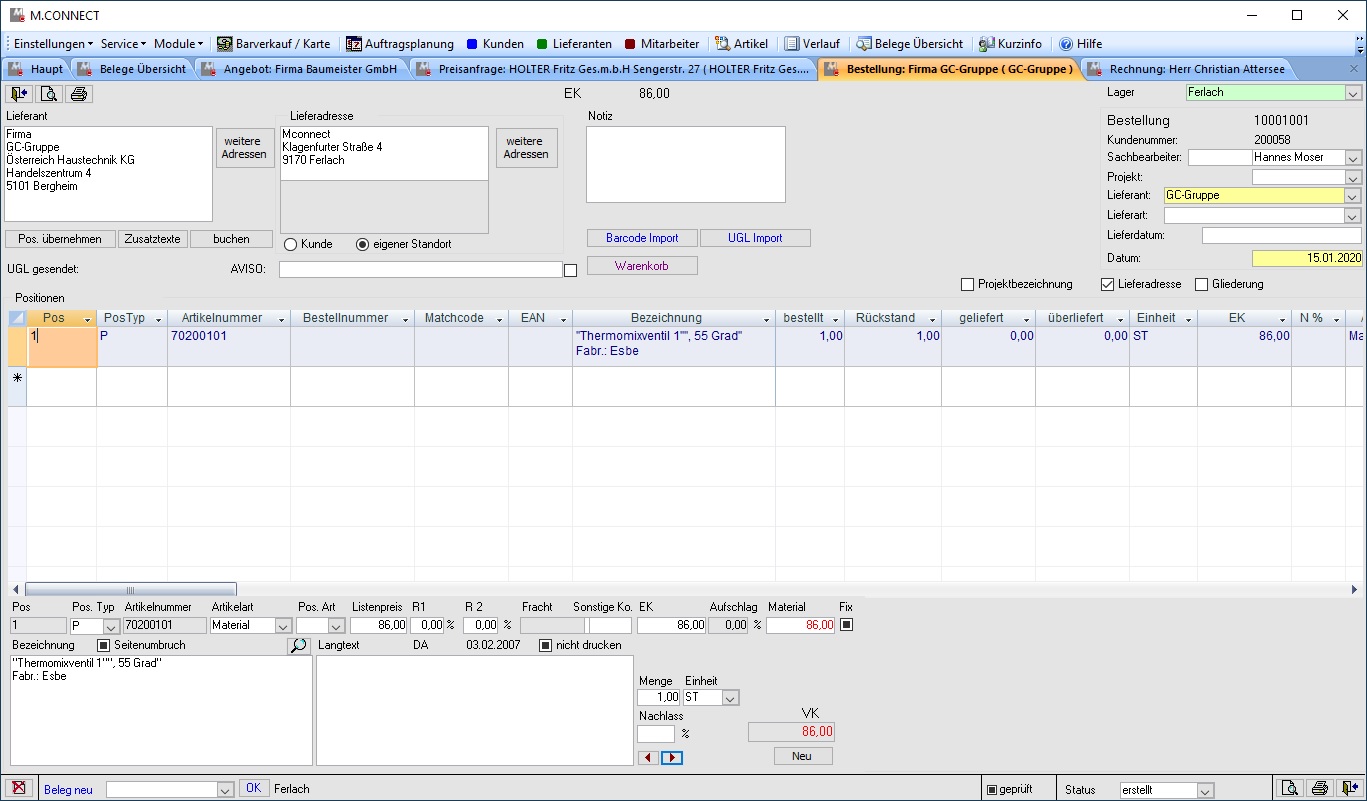The width and height of the screenshot is (1367, 801).
Task: Open the Status dropdown showing erstellt
Action: [x=1205, y=790]
